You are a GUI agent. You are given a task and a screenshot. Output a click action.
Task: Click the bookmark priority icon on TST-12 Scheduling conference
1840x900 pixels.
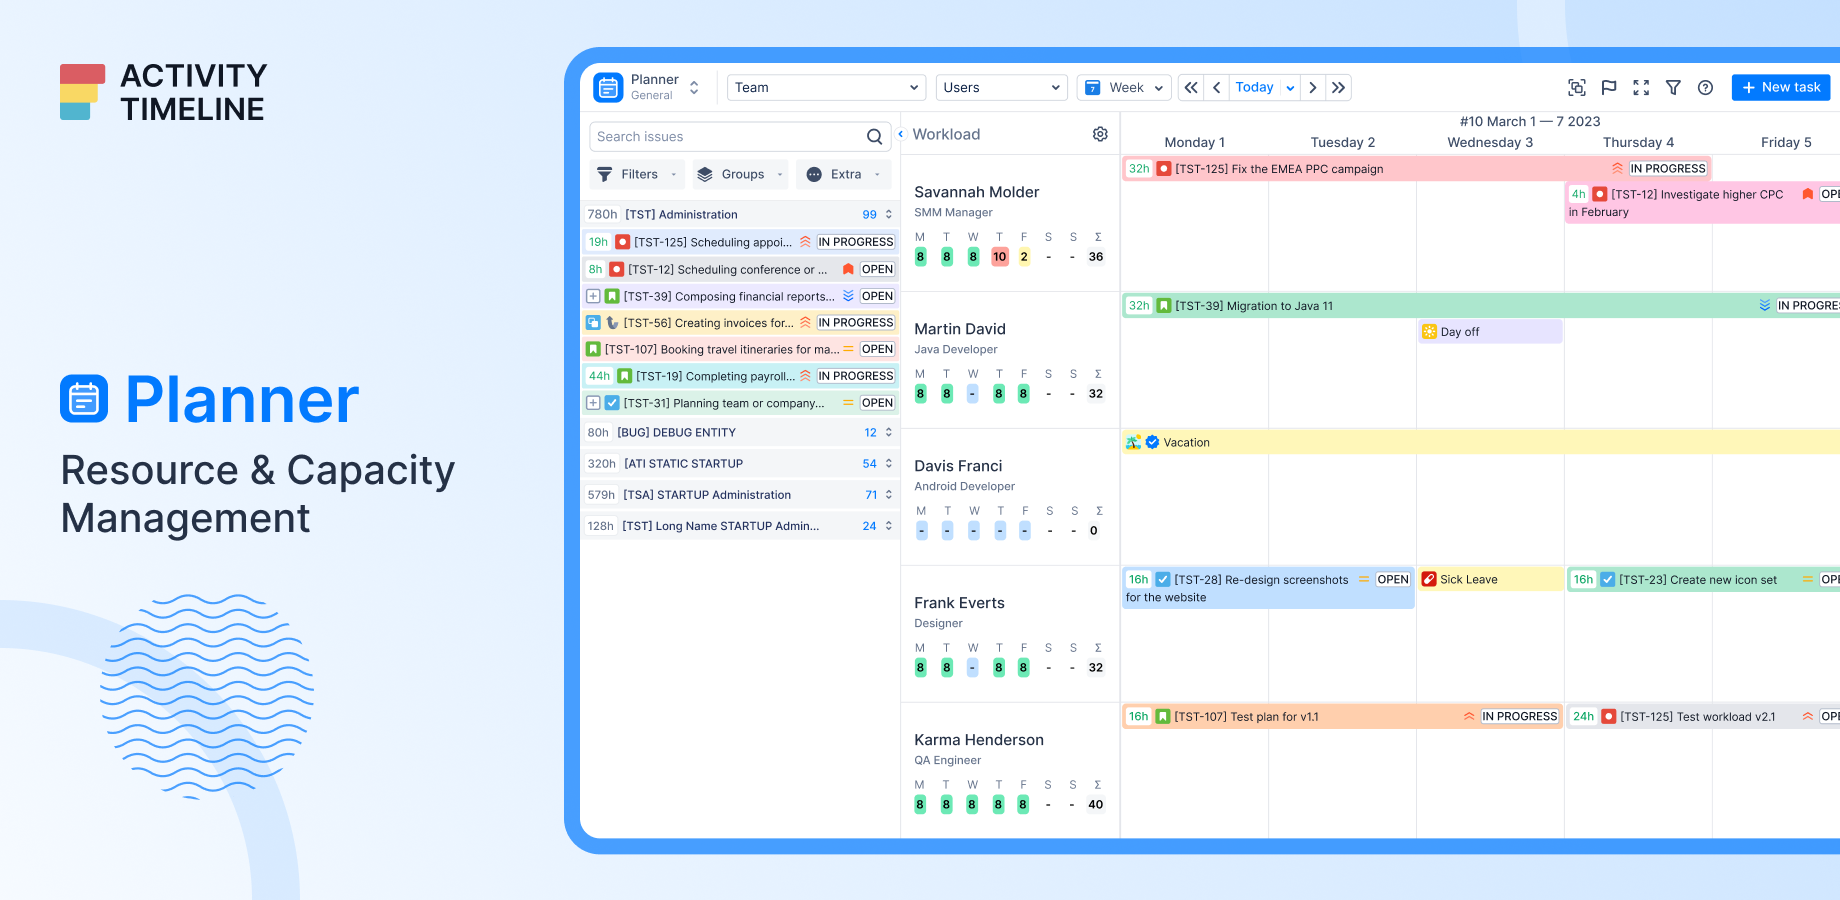(x=848, y=269)
